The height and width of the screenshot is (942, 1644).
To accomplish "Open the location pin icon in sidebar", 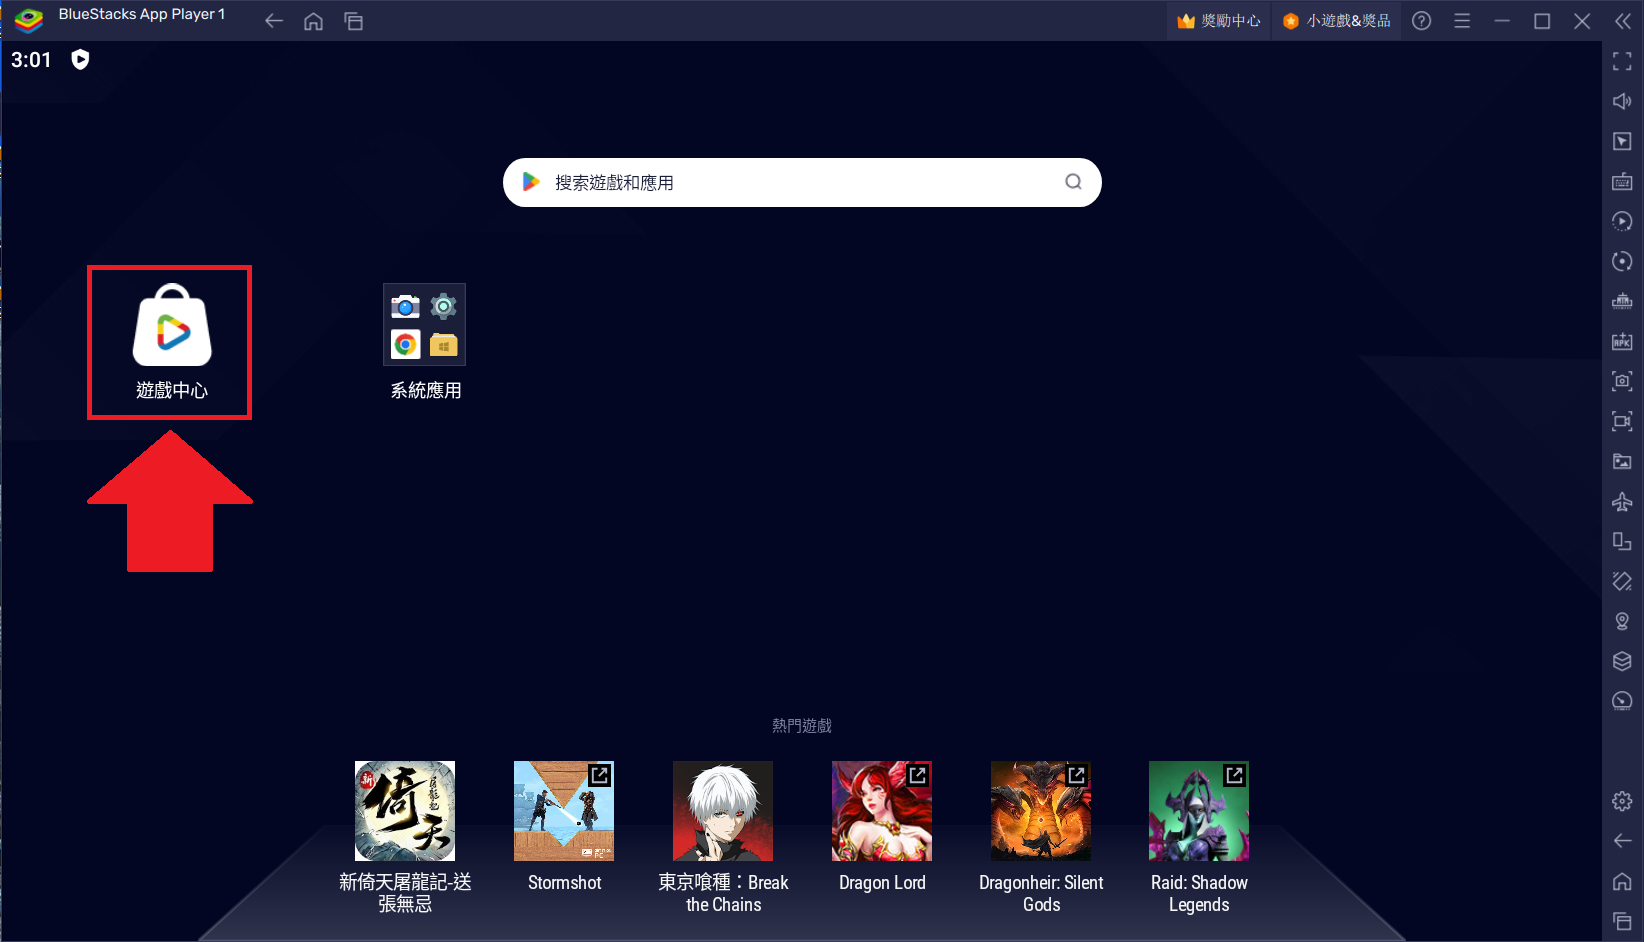I will click(x=1622, y=621).
